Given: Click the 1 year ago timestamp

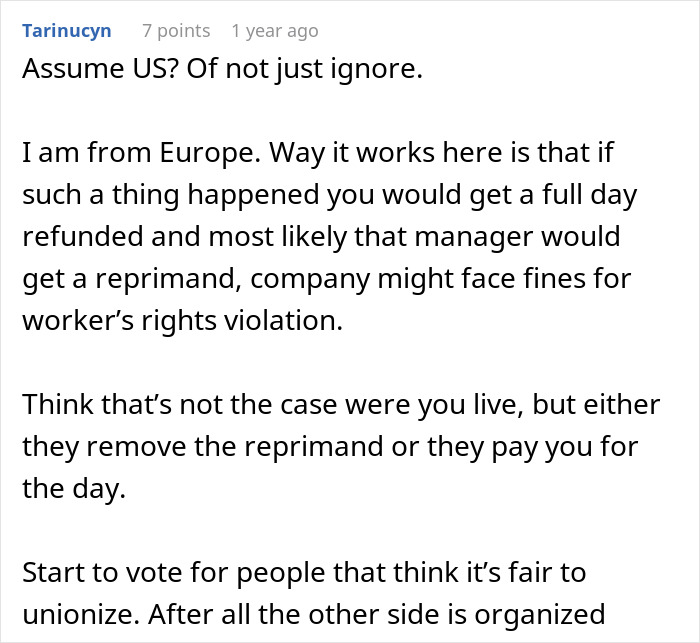Looking at the screenshot, I should click(275, 31).
